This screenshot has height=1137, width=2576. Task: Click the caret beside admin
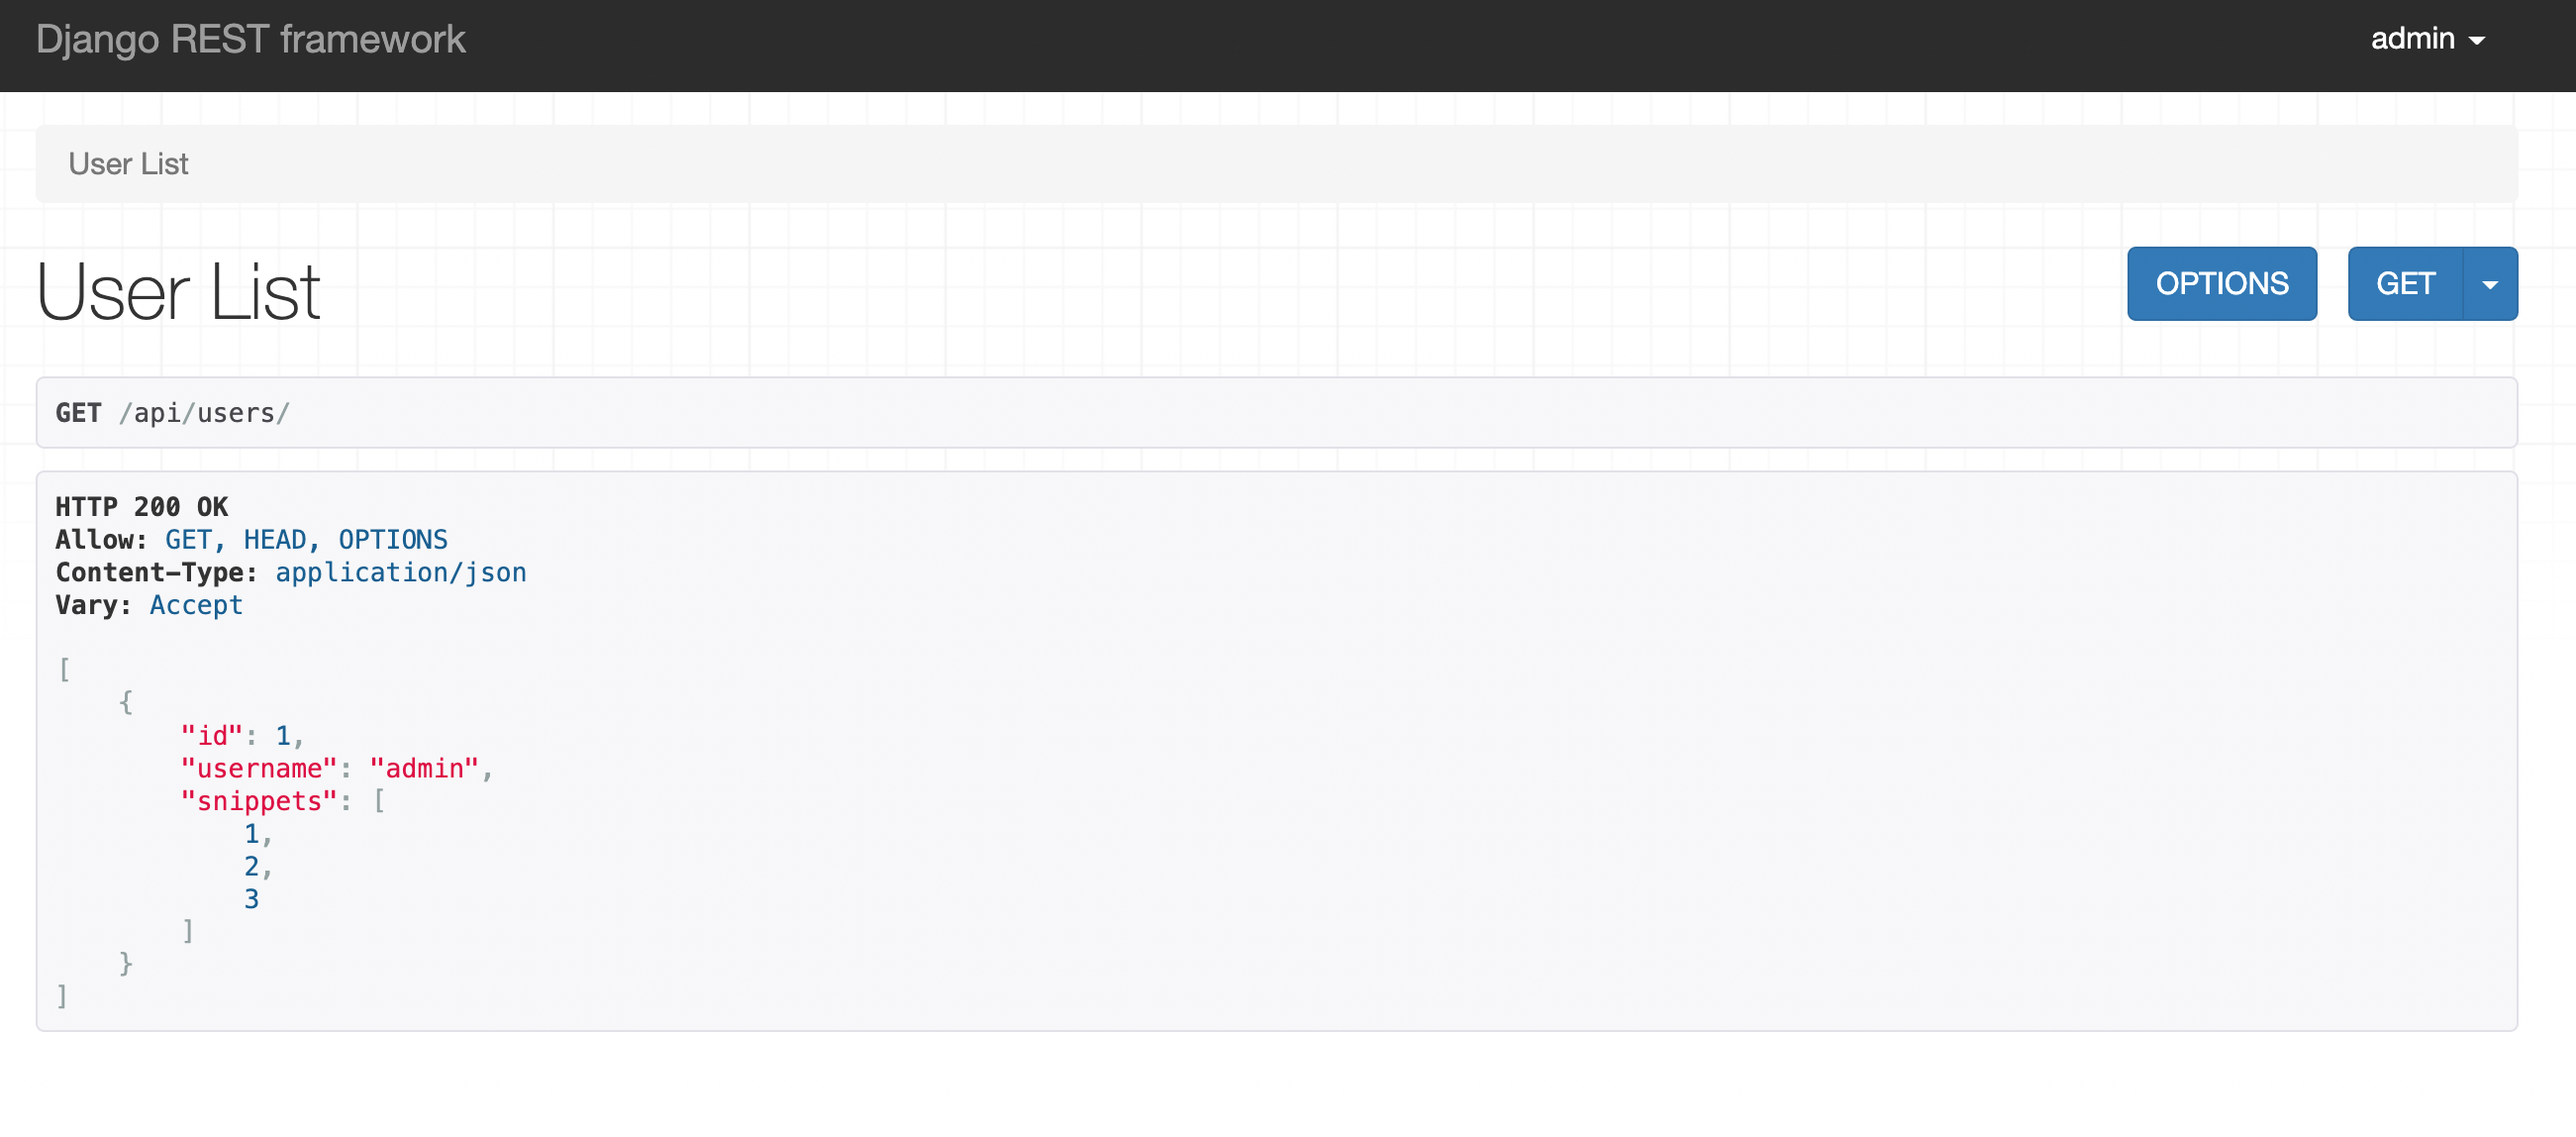pos(2477,41)
